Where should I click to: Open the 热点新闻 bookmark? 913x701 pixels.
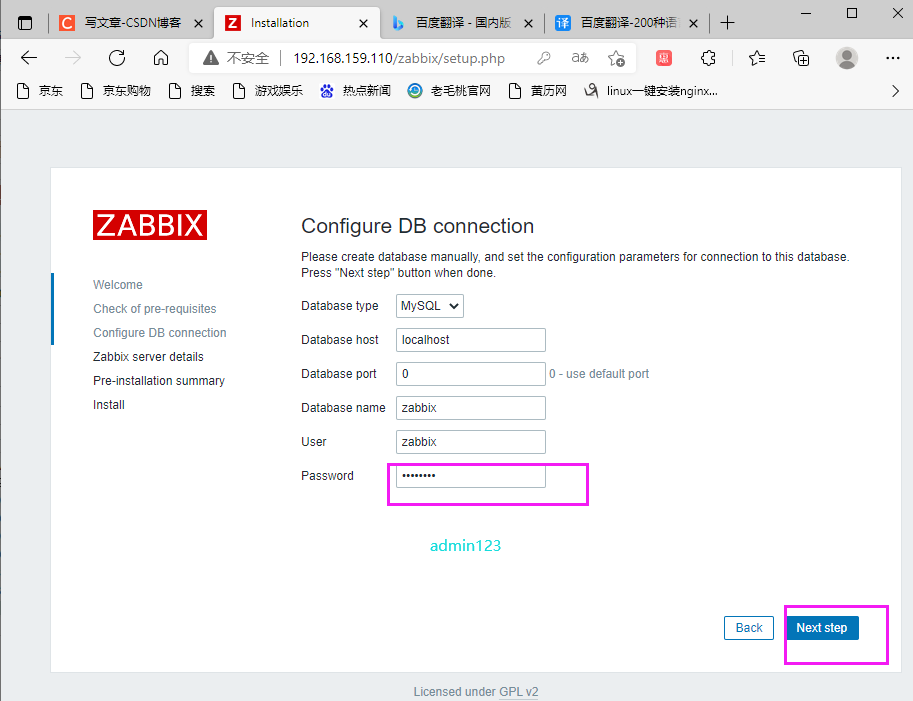(355, 91)
